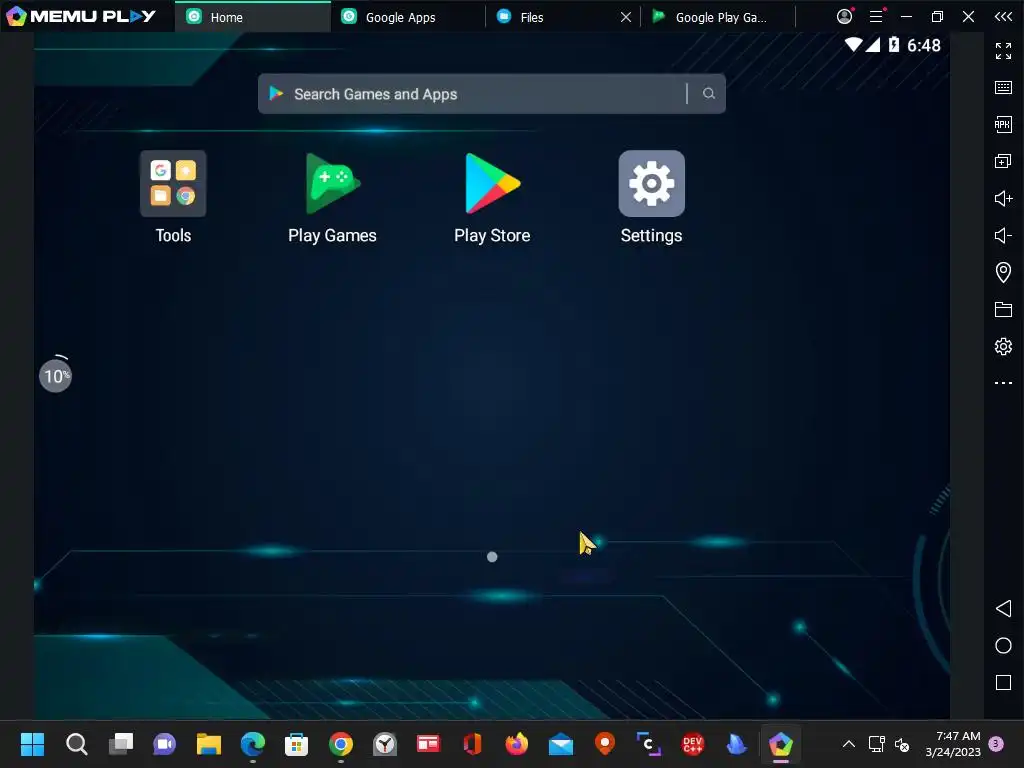
Task: Open Microsoft Store from taskbar
Action: point(296,744)
